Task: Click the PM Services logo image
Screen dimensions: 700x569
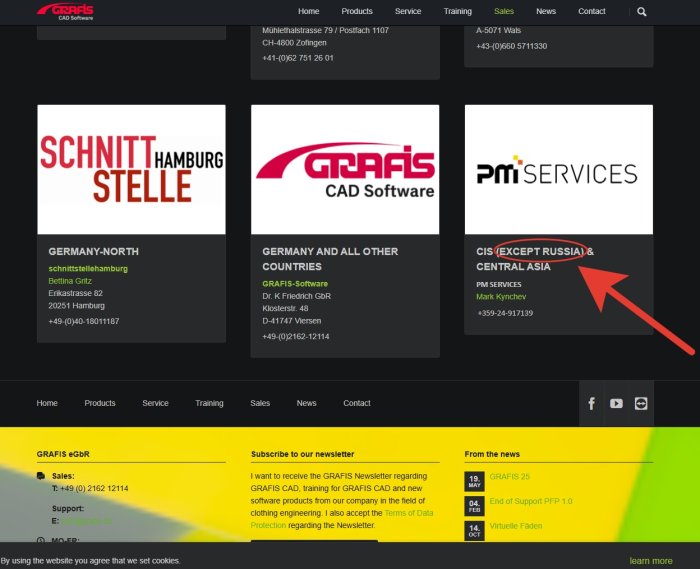Action: [x=558, y=170]
